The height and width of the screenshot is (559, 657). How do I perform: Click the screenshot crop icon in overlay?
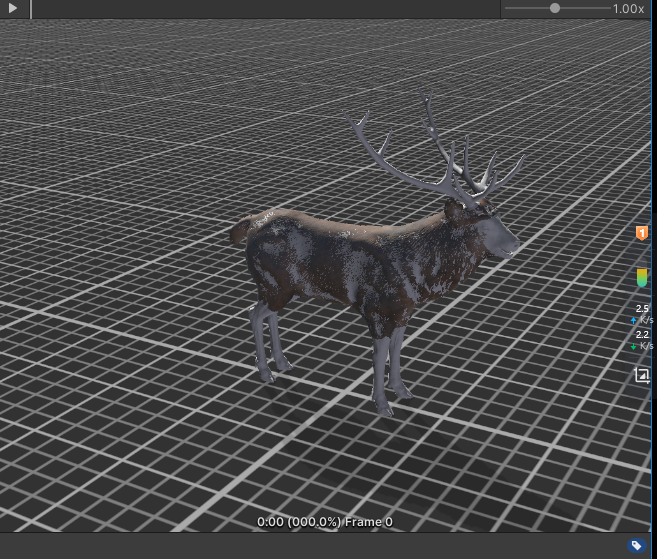(641, 375)
